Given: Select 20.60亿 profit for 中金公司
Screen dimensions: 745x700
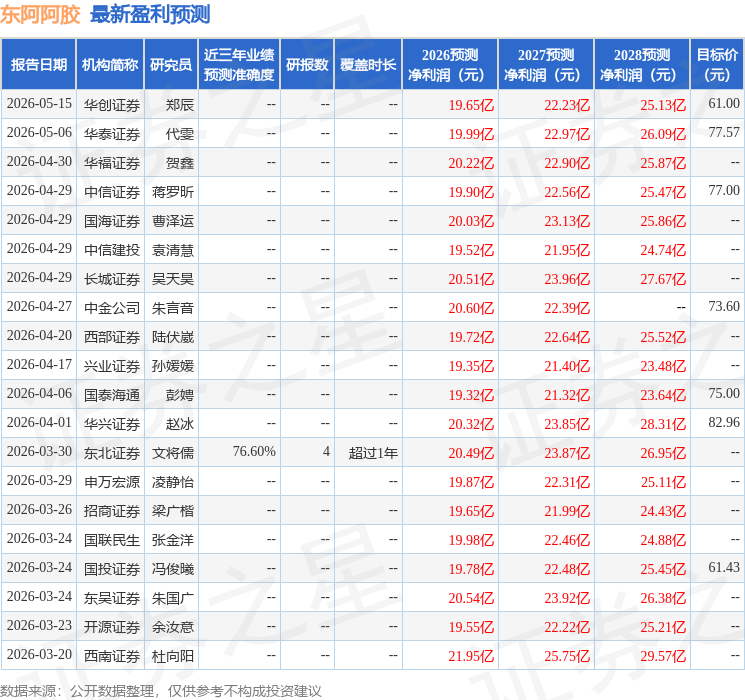Looking at the screenshot, I should 471,308.
